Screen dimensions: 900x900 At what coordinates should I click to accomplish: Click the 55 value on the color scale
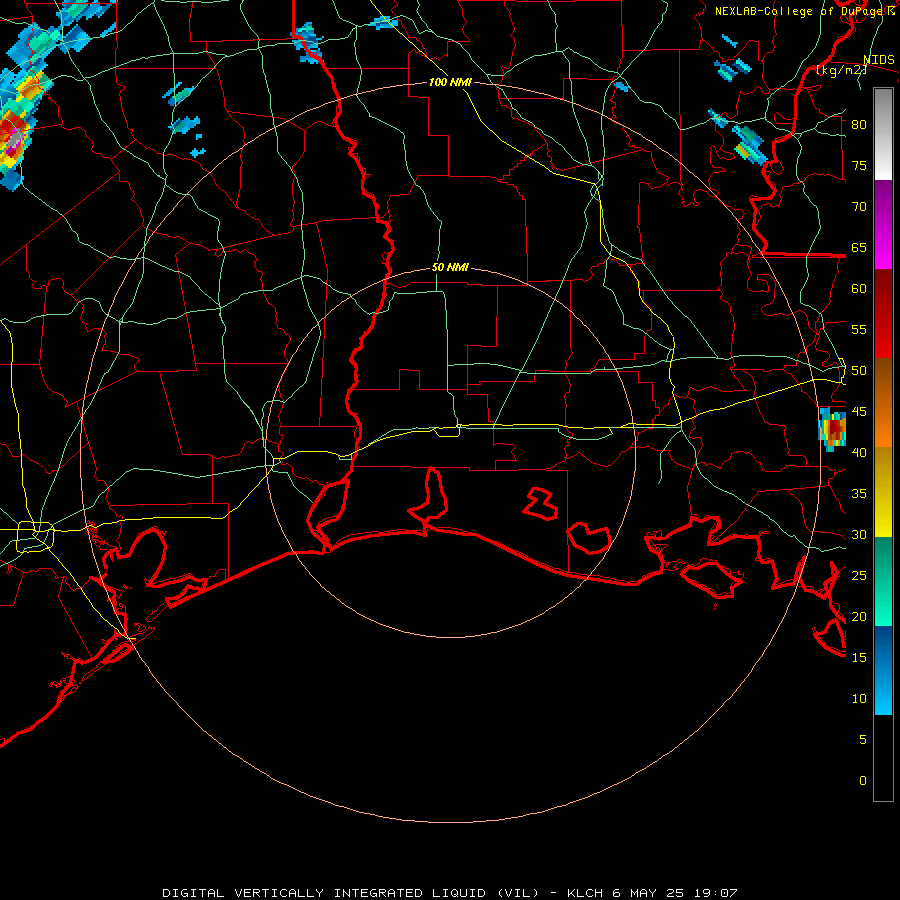[x=859, y=329]
